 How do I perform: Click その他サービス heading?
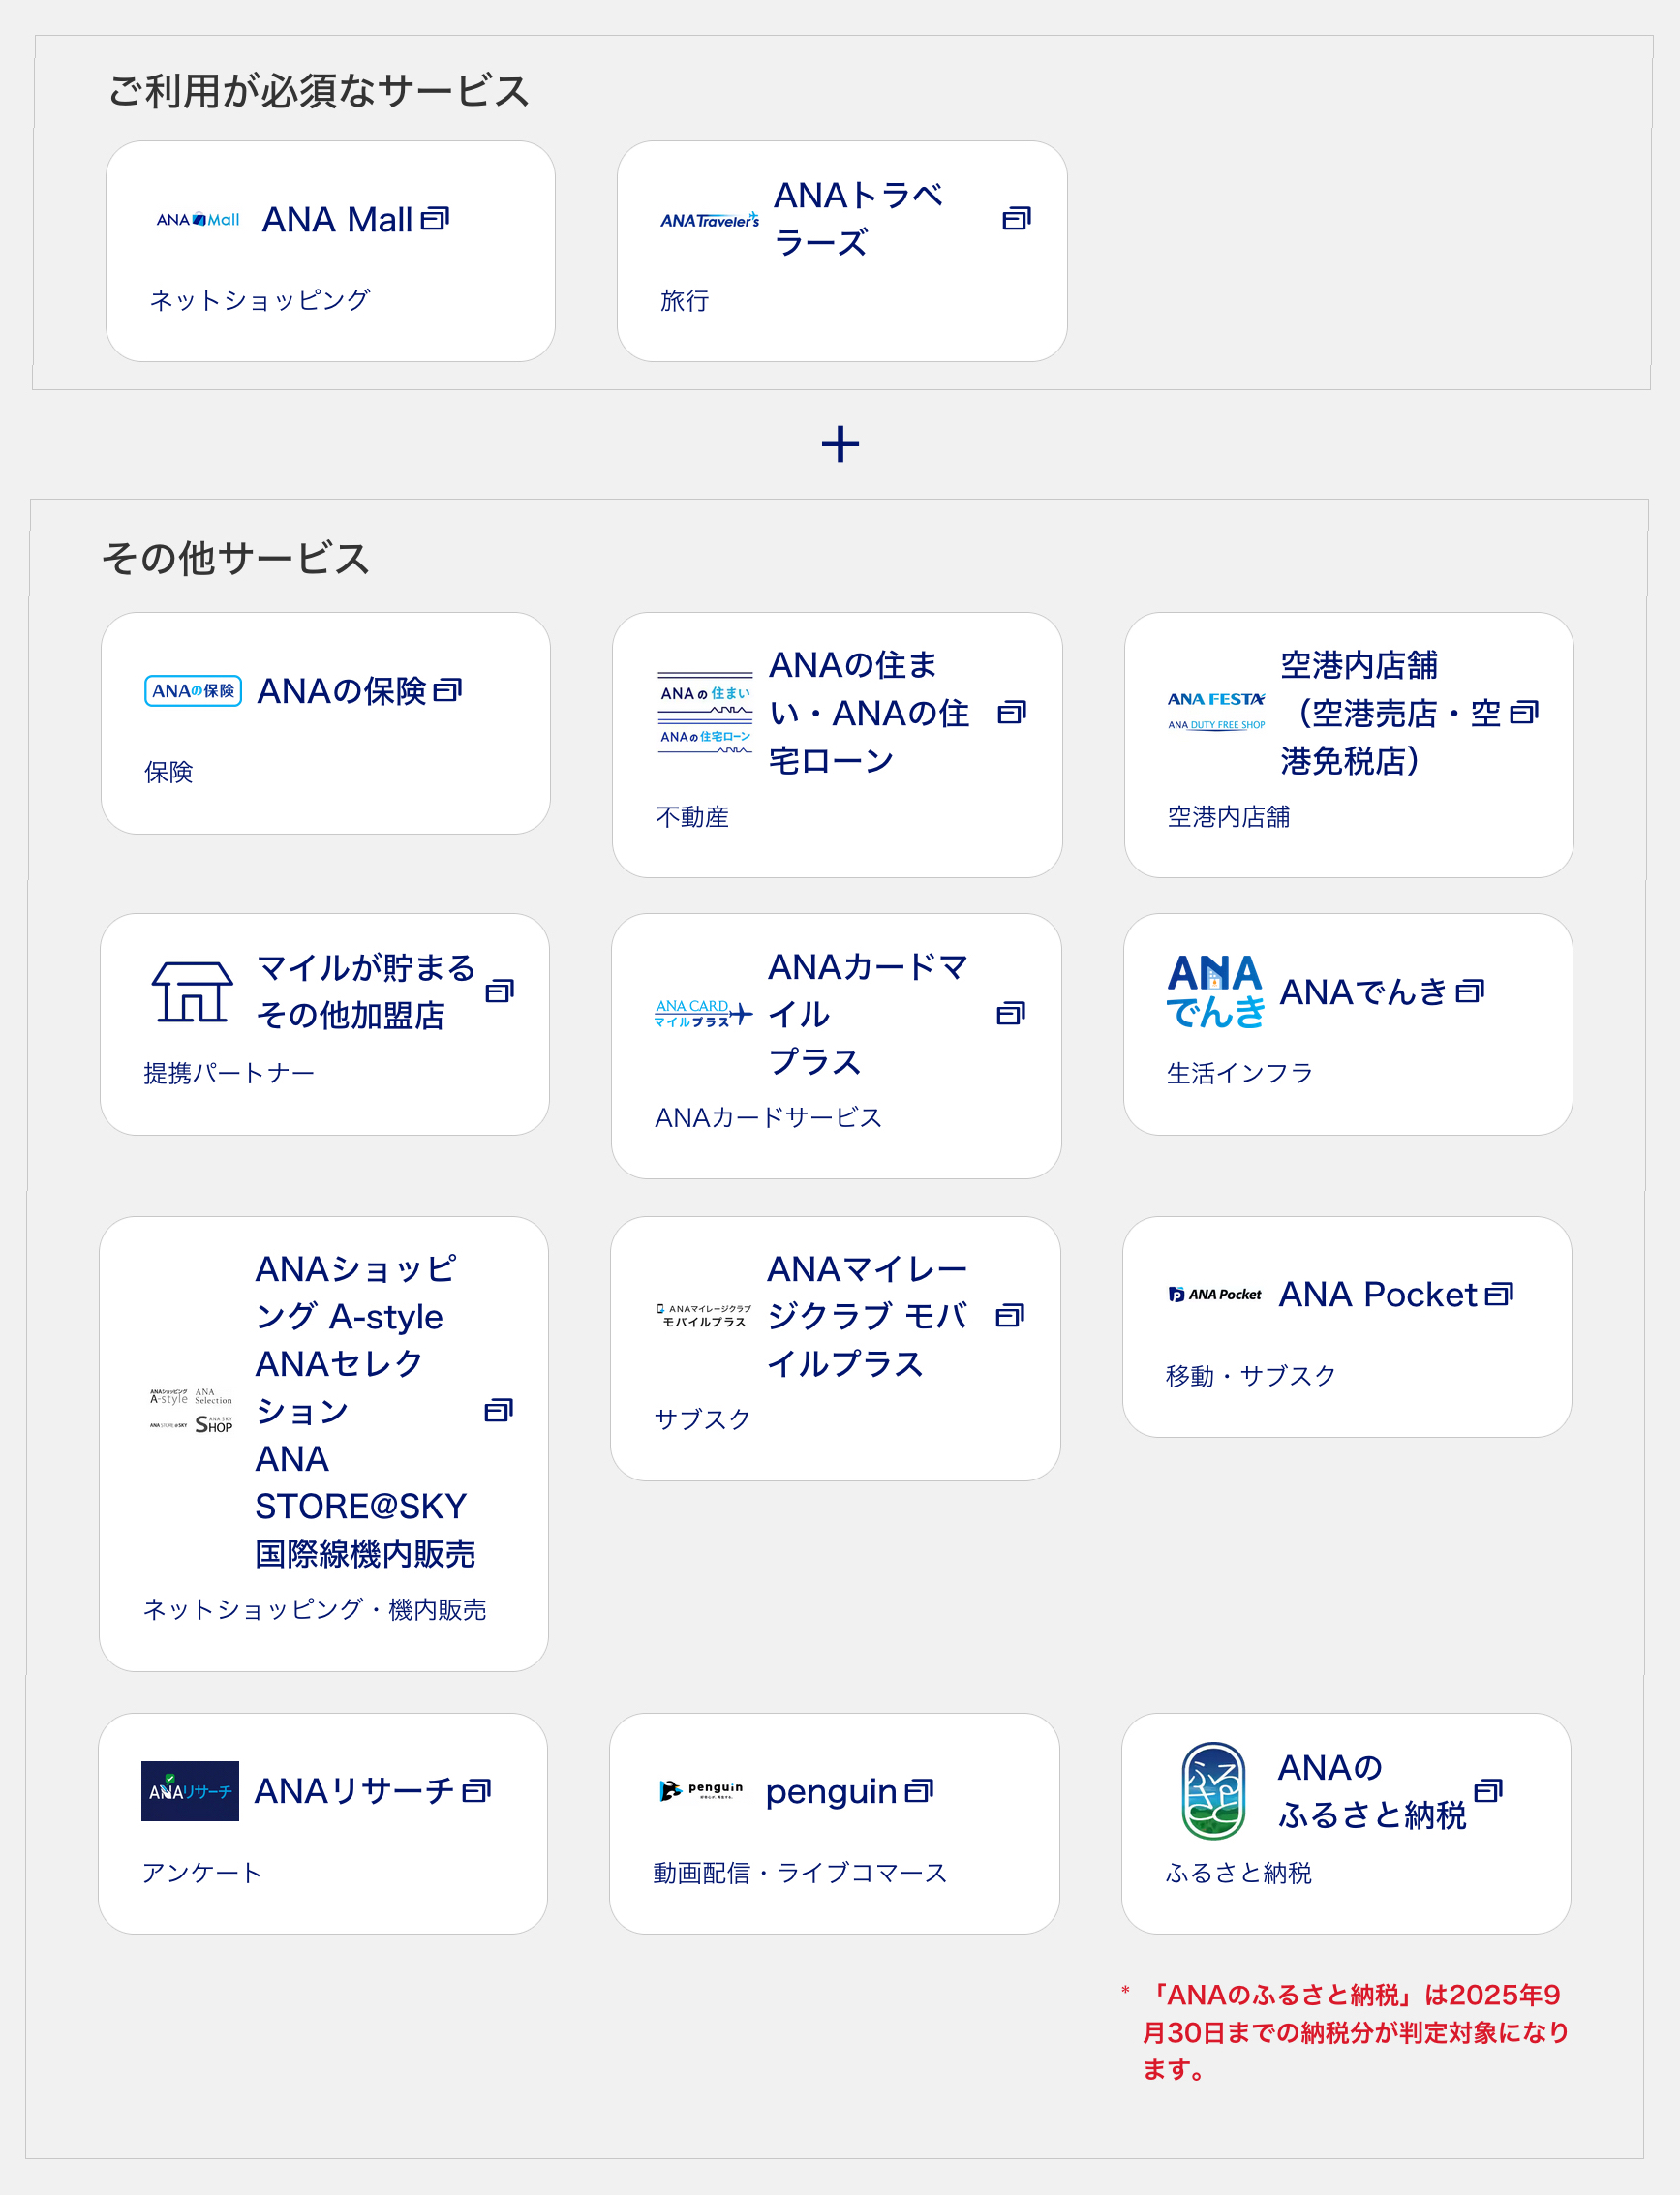tap(236, 558)
